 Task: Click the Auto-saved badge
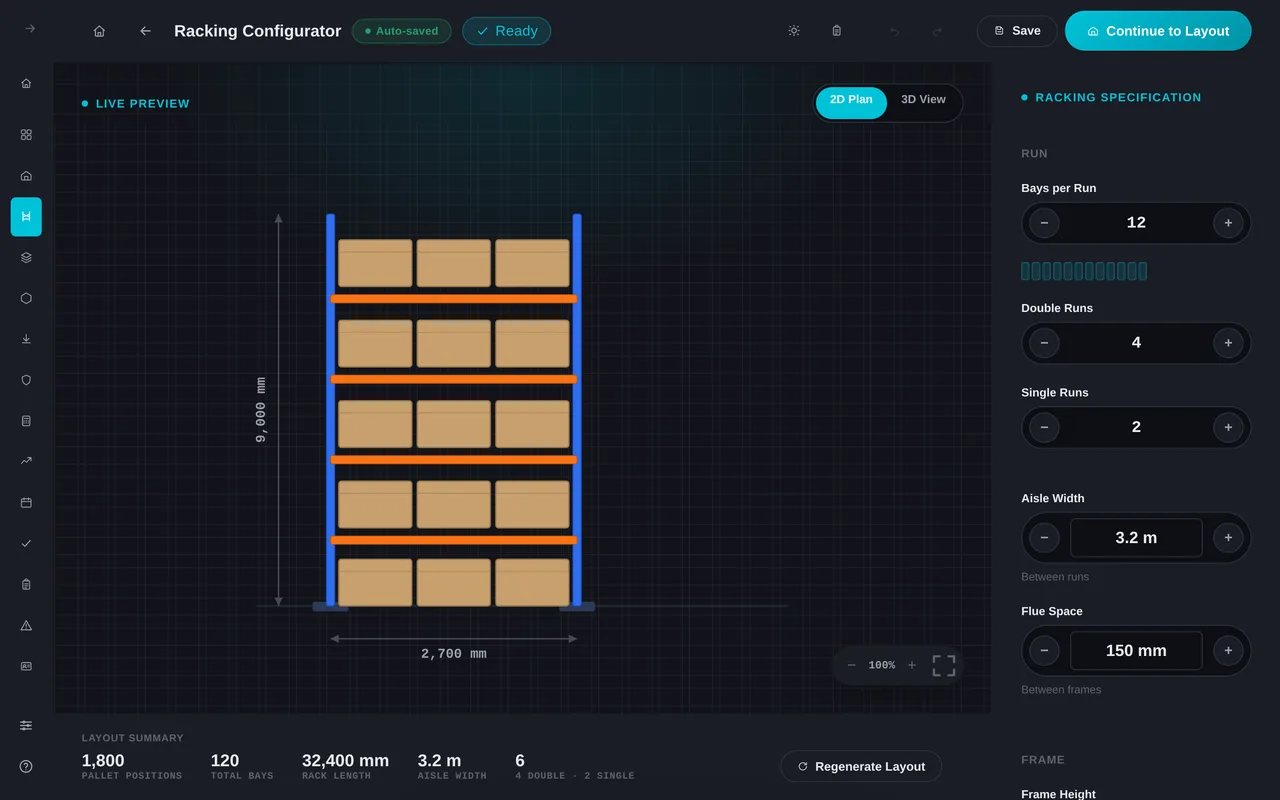(401, 31)
